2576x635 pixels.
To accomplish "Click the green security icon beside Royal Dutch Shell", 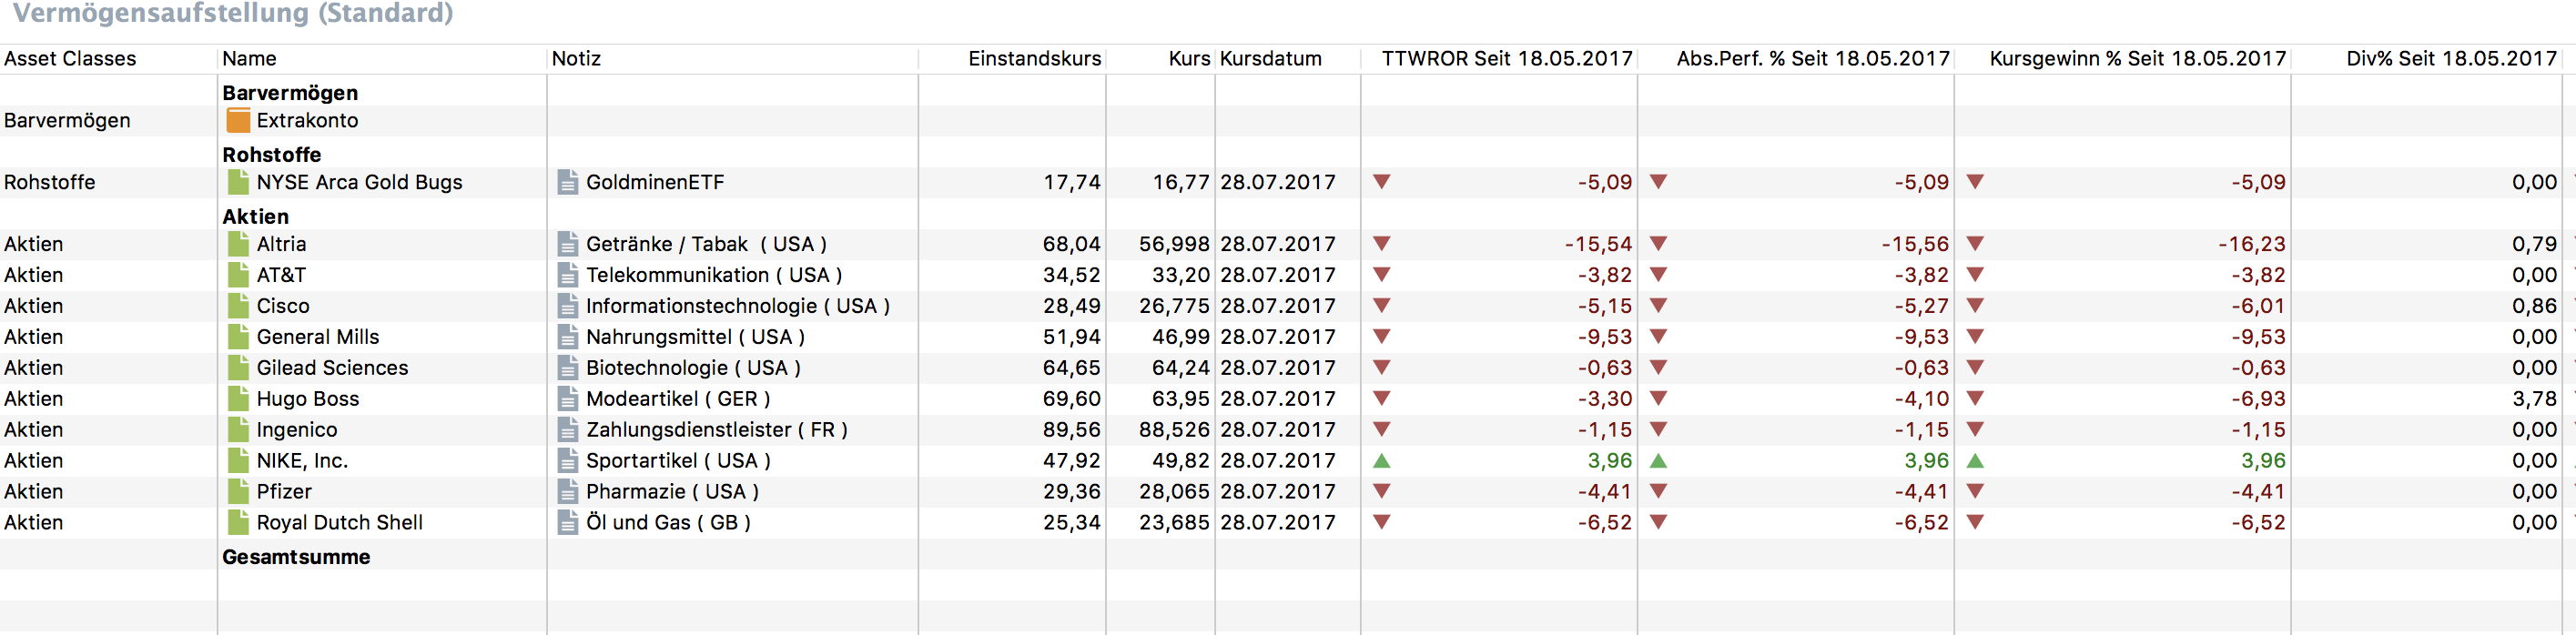I will pyautogui.click(x=238, y=523).
